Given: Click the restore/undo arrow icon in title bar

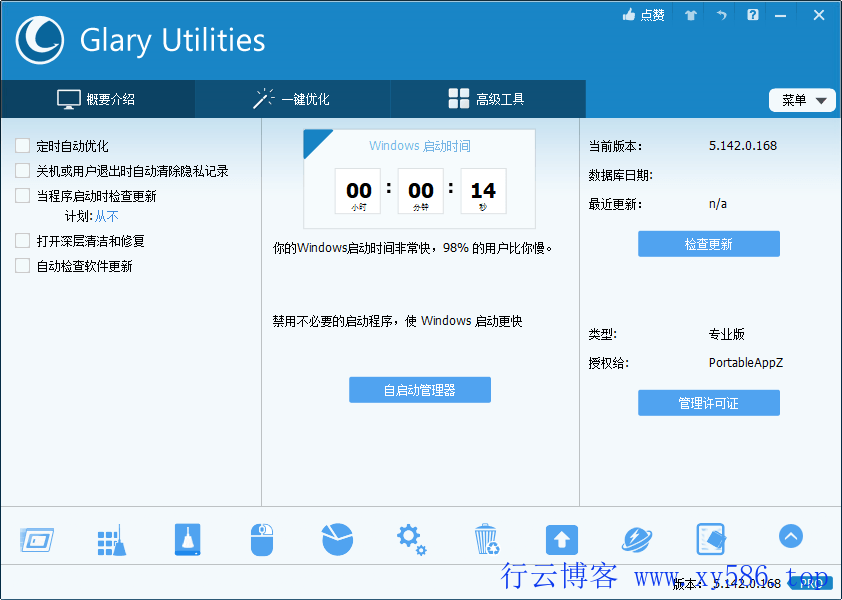Looking at the screenshot, I should tap(721, 15).
